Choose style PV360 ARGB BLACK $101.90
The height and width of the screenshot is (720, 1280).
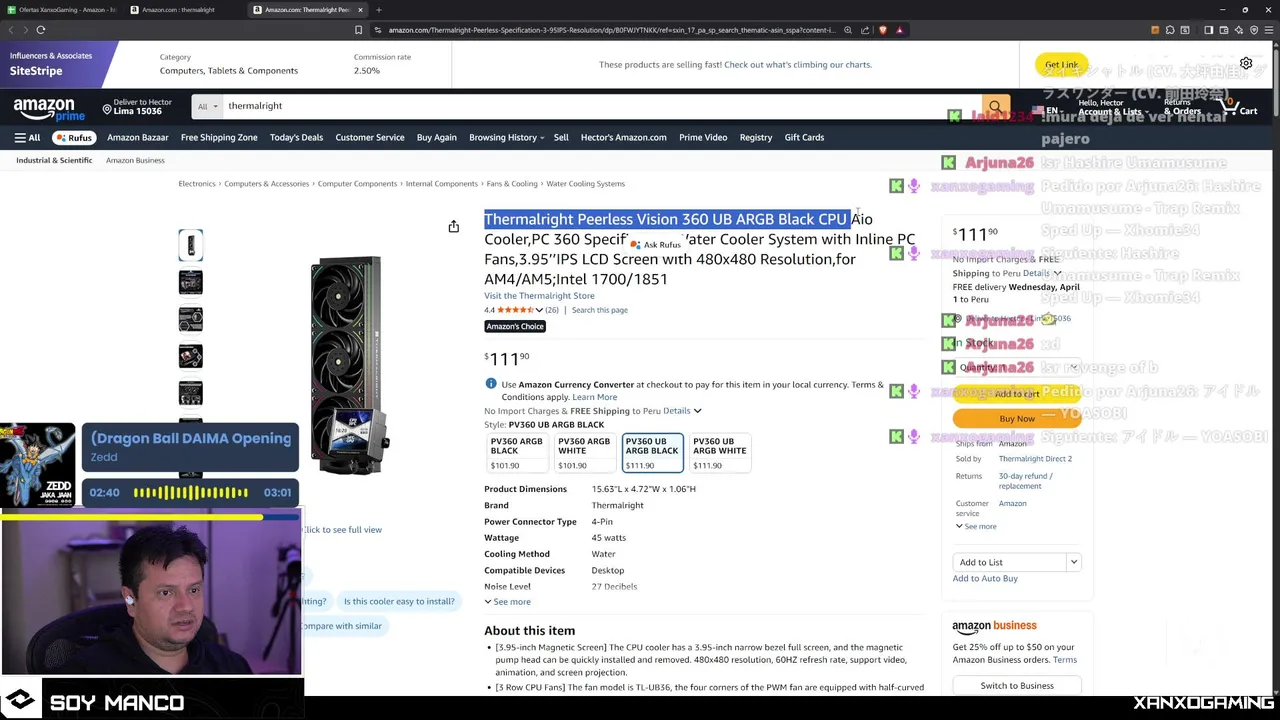518,453
